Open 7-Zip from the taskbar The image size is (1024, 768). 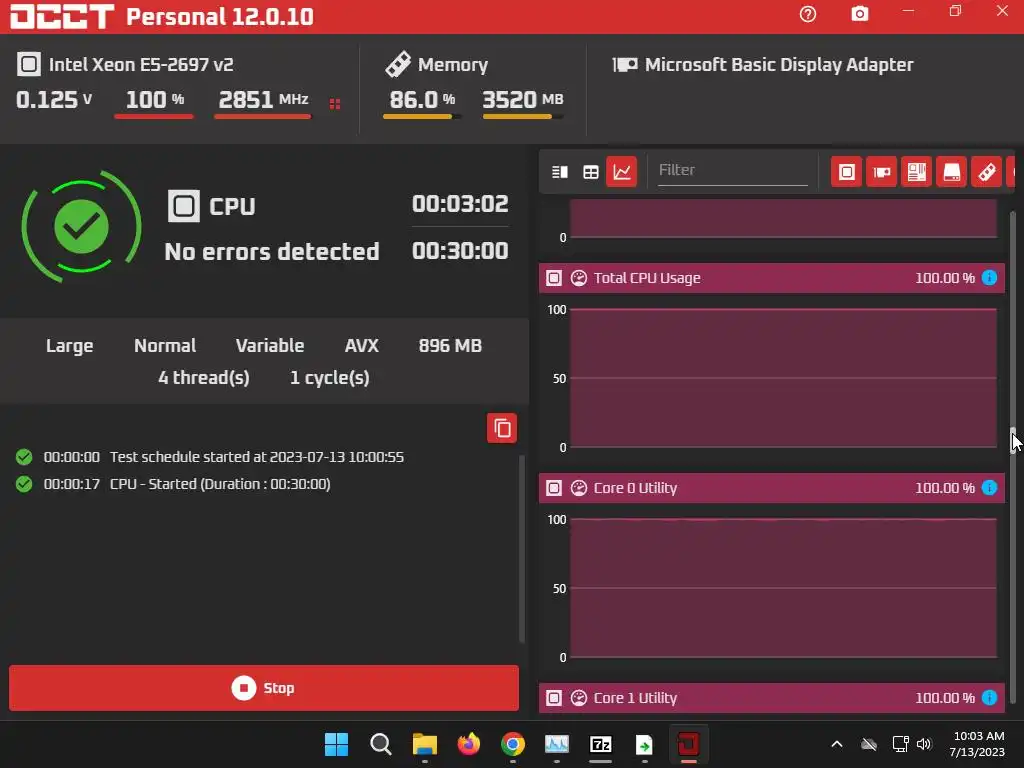point(600,744)
